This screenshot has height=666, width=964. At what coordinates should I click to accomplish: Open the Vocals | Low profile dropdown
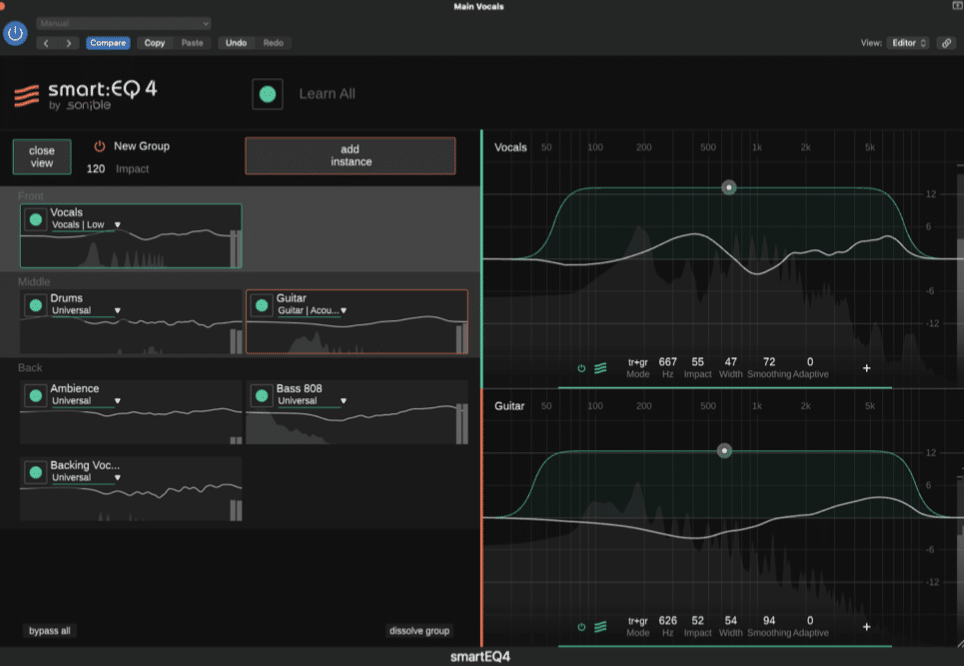pyautogui.click(x=85, y=225)
